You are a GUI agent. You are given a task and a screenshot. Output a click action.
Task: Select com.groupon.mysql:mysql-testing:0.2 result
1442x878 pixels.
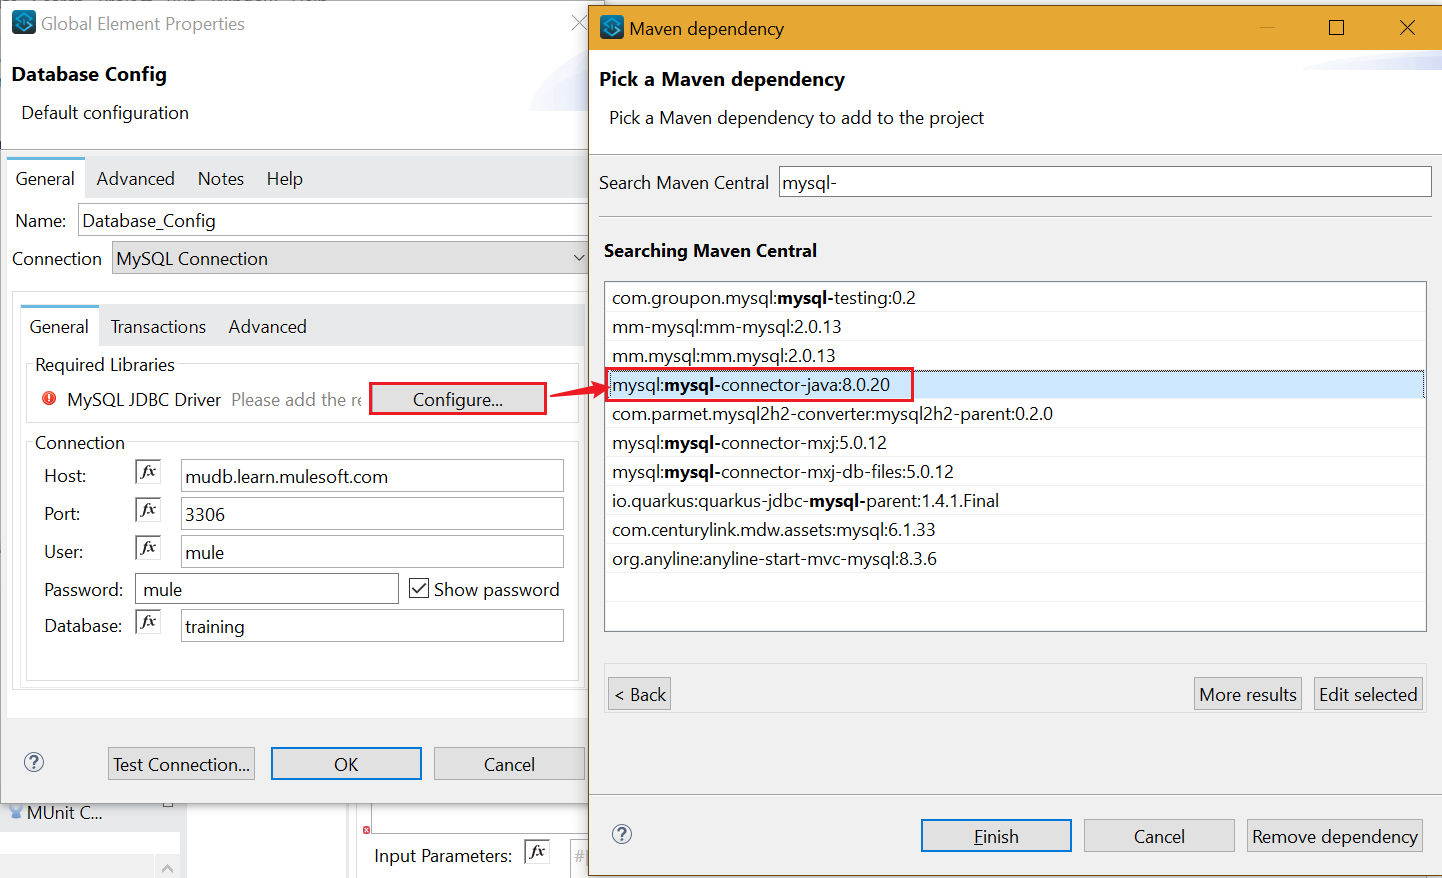(1016, 298)
